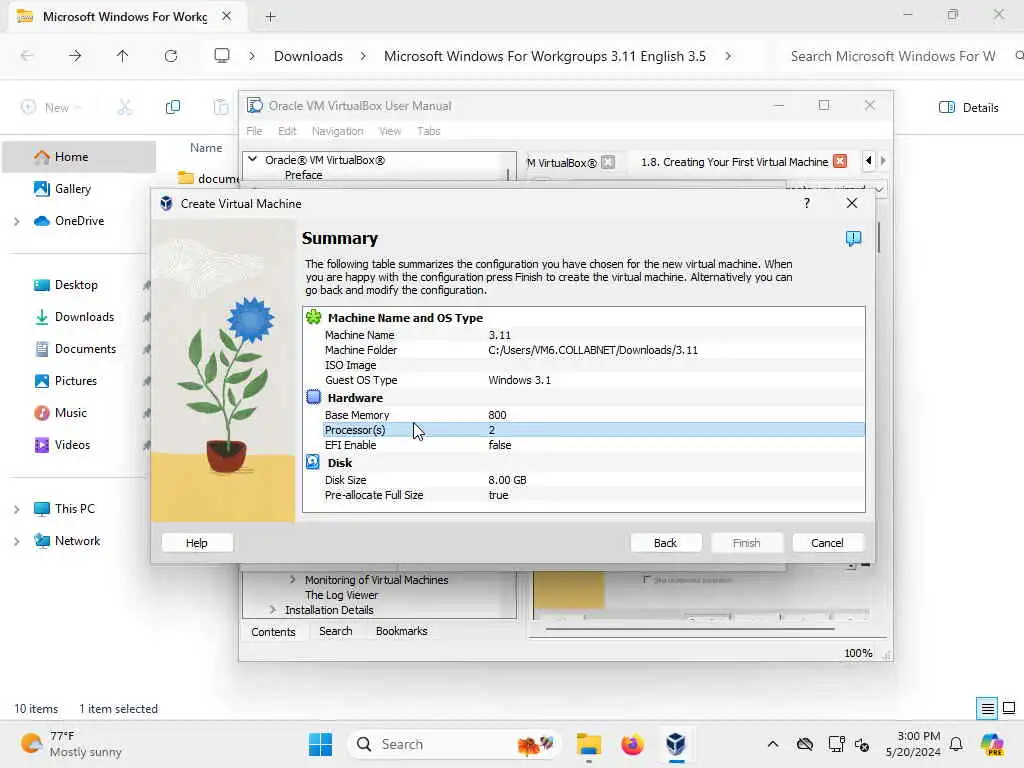Screen dimensions: 1024x768
Task: Expand Installation Details tree node
Action: [272, 609]
